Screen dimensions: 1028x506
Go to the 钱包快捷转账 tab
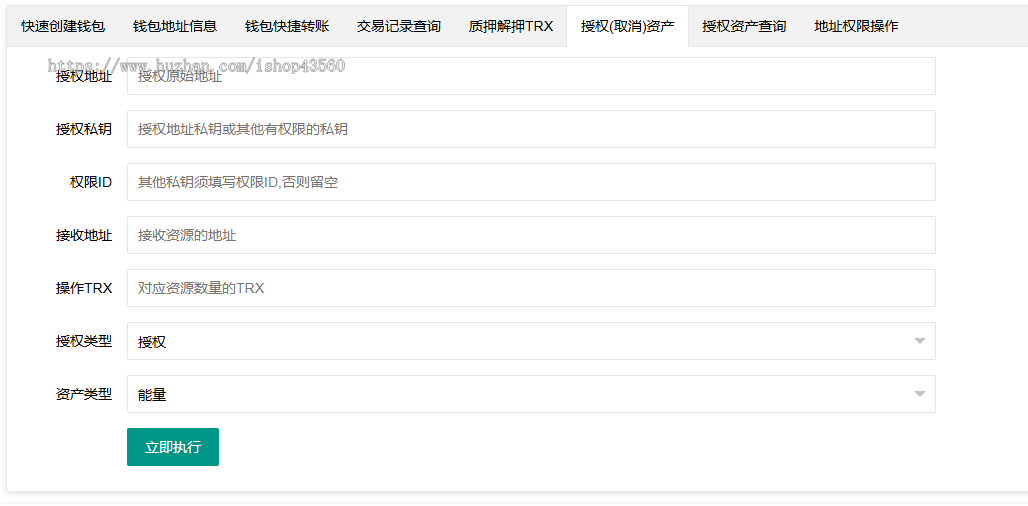287,26
